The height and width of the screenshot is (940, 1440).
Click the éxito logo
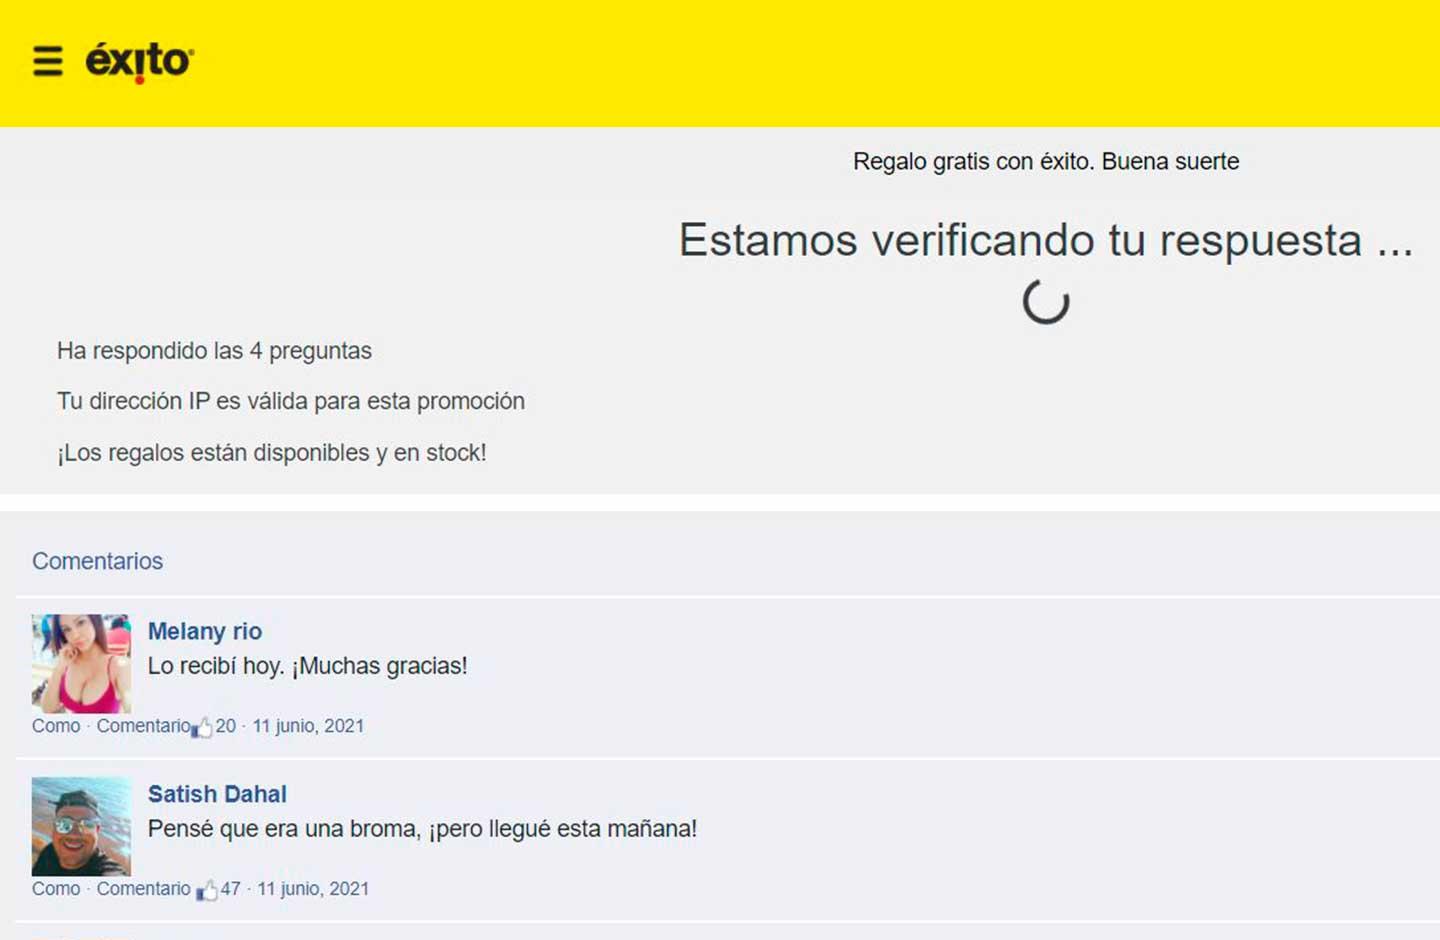pyautogui.click(x=140, y=62)
